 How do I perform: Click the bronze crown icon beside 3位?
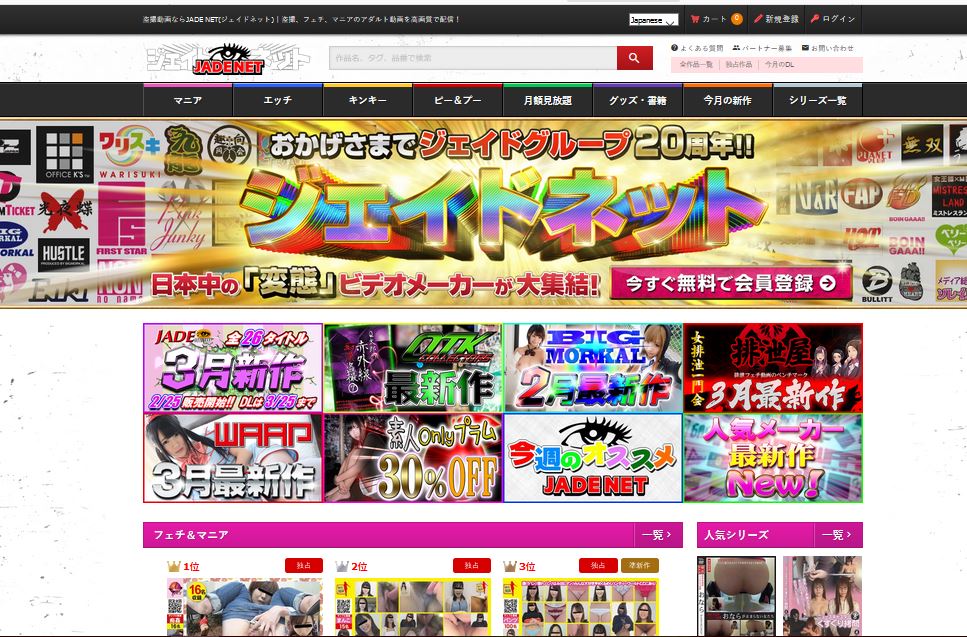click(509, 566)
